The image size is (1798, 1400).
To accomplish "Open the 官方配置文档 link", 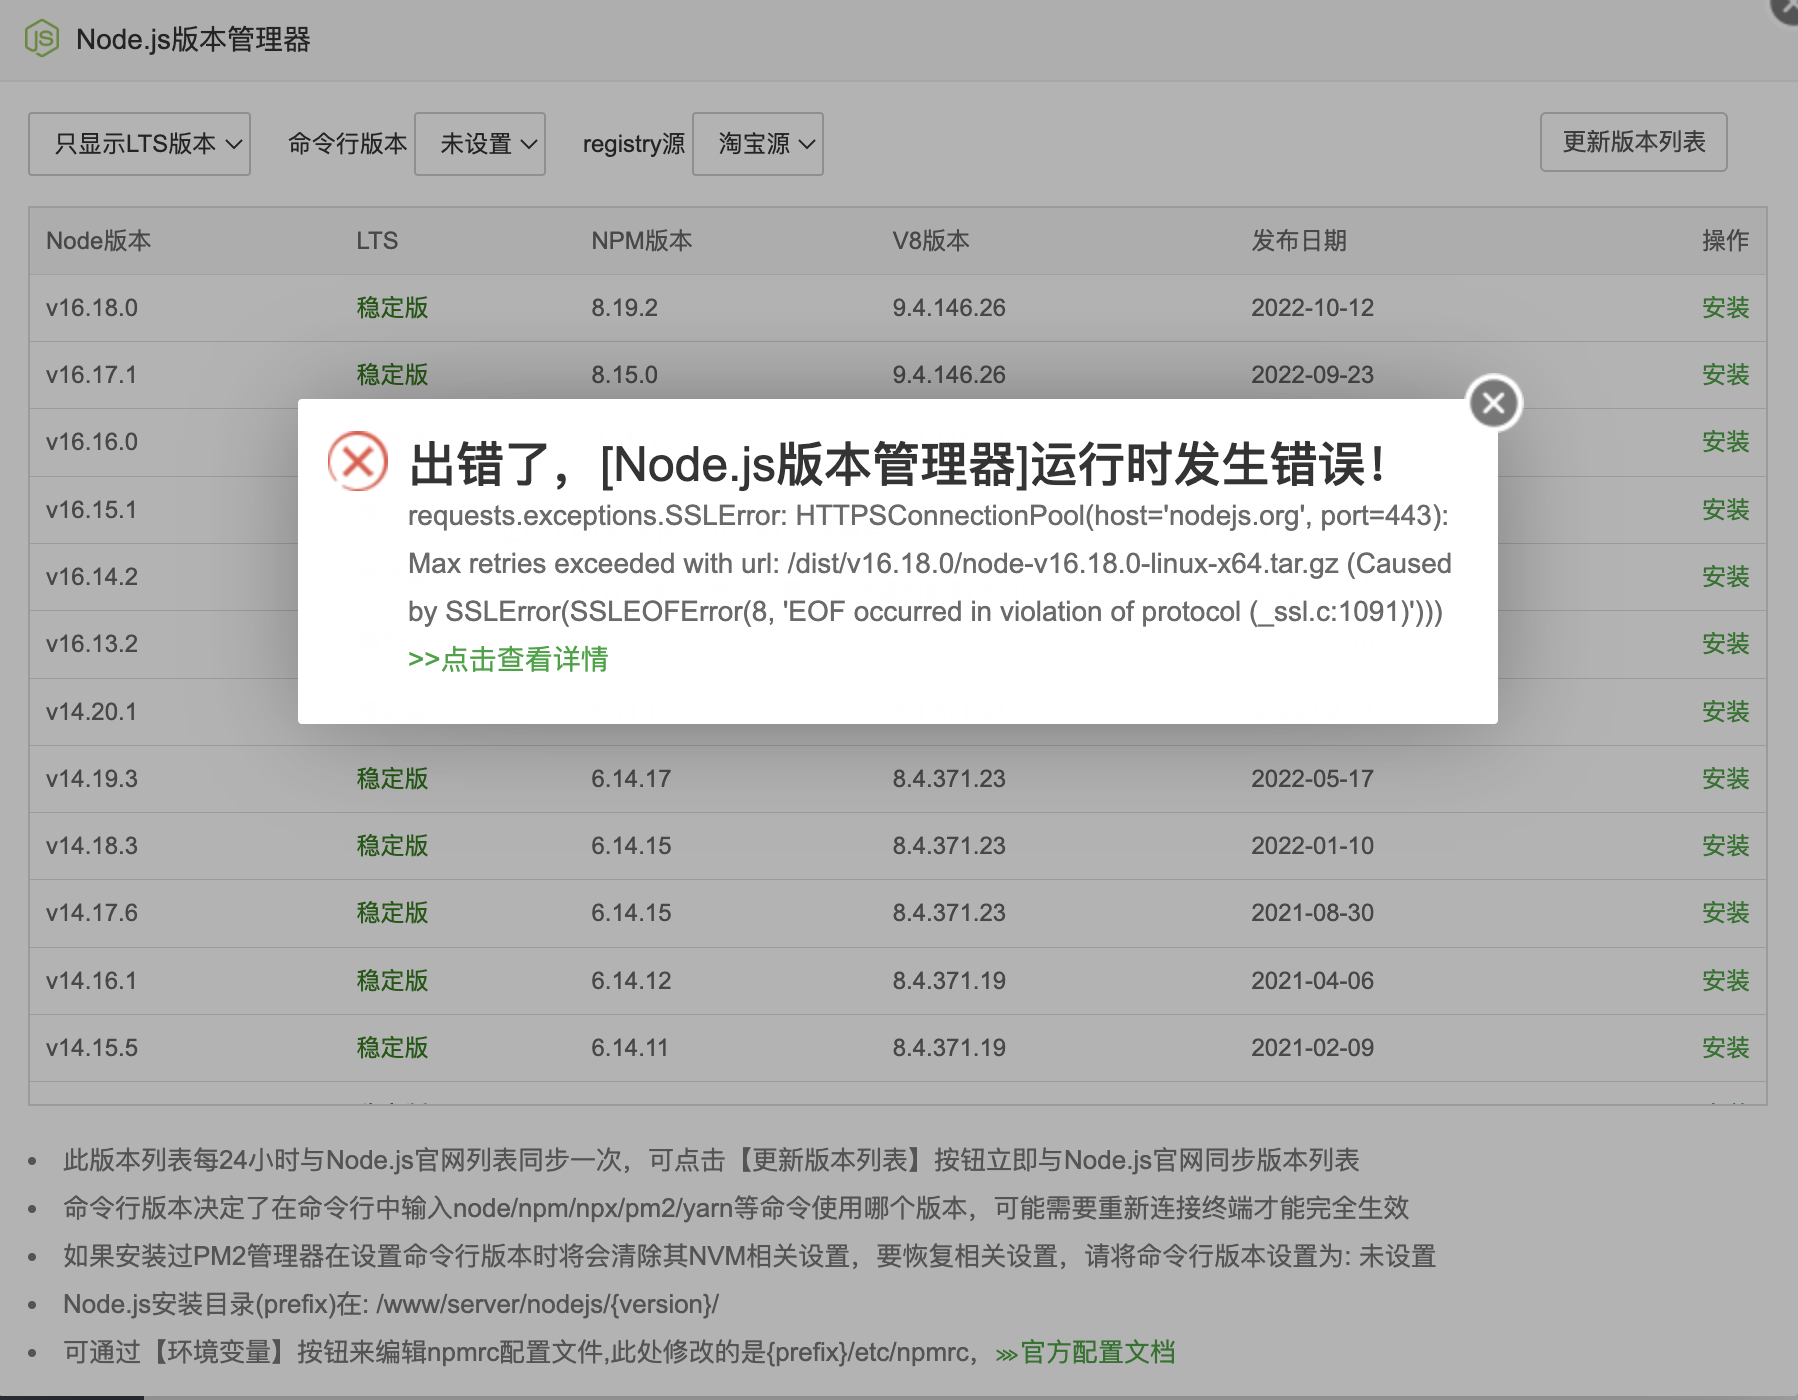I will click(x=1085, y=1353).
